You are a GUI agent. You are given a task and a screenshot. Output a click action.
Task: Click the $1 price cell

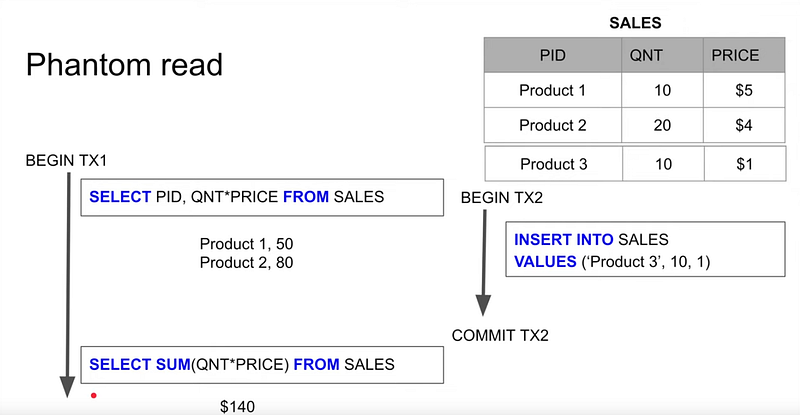point(745,164)
